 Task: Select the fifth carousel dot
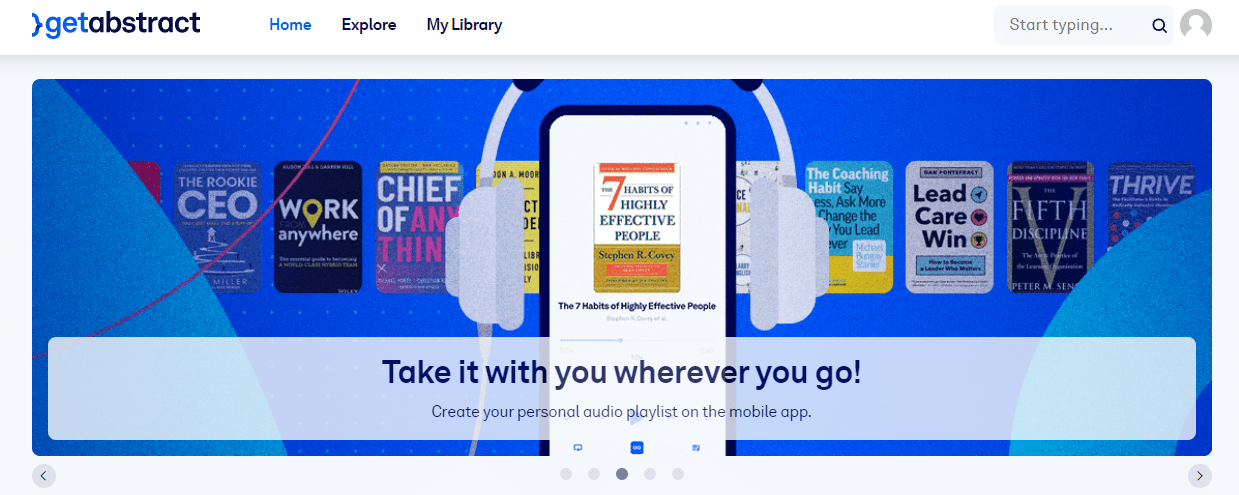678,474
